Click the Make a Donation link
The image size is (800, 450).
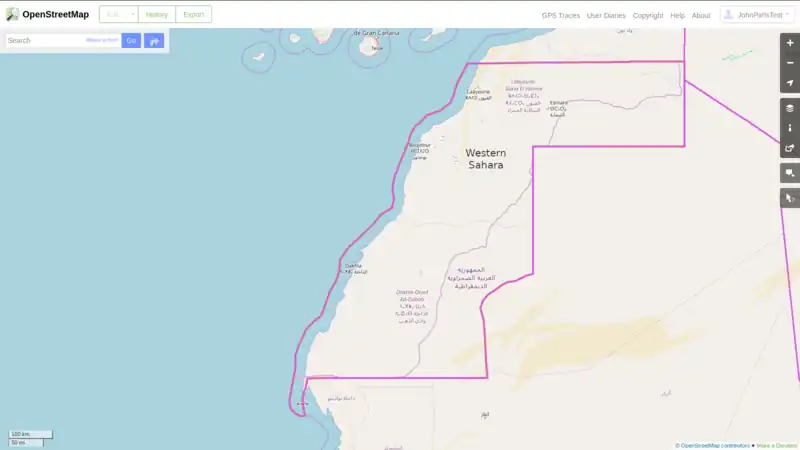click(x=777, y=445)
